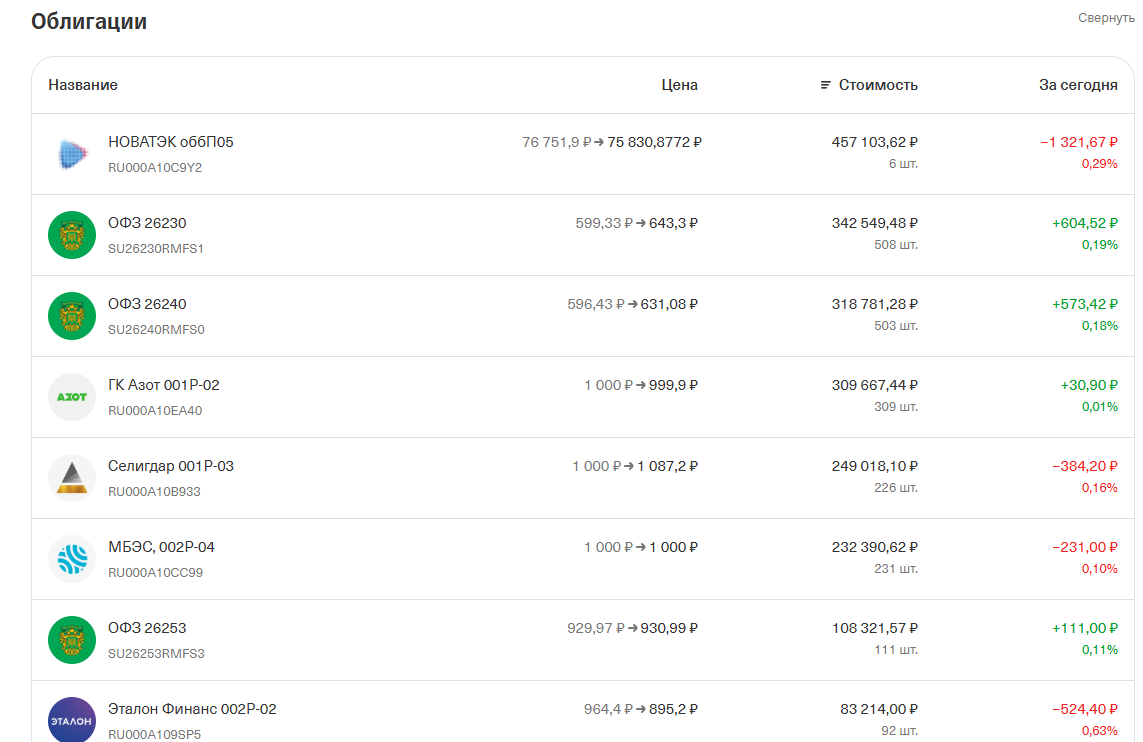Click the Эталон Финанс purple logo
Viewport: 1143px width, 742px height.
pos(72,720)
